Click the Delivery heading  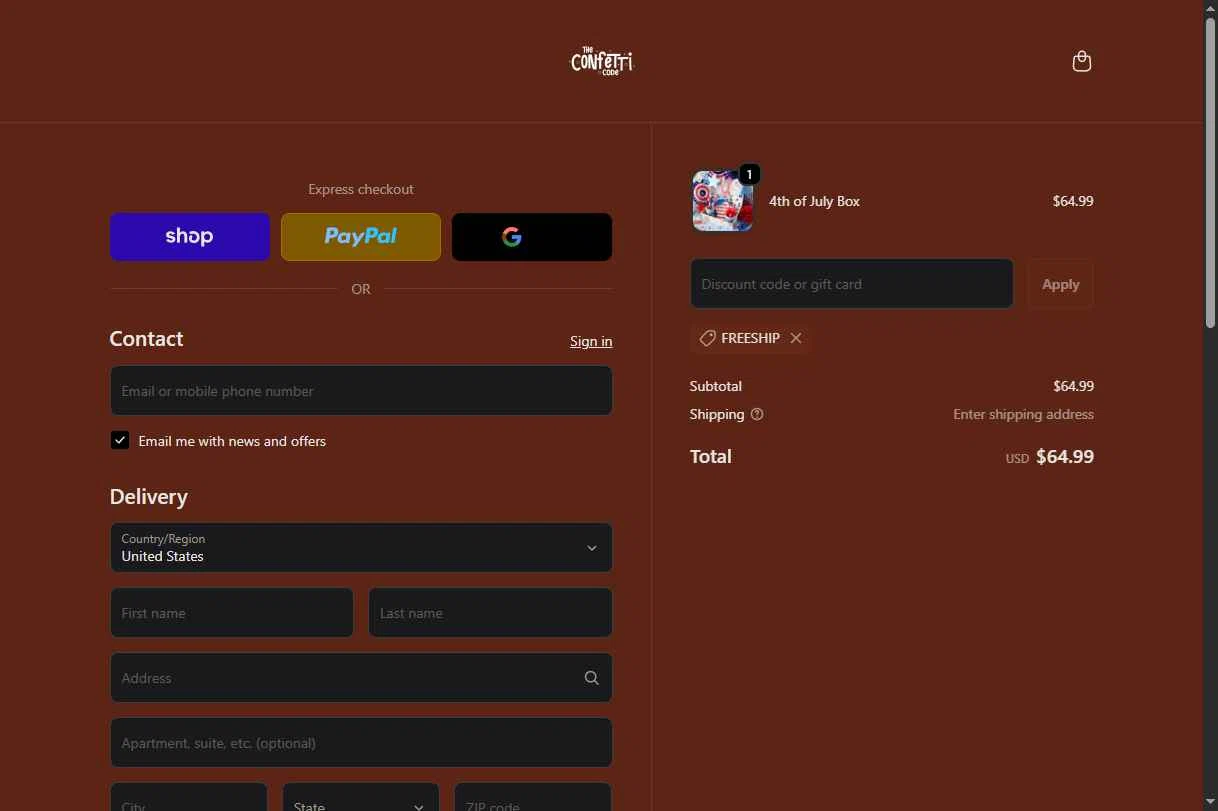coord(149,497)
